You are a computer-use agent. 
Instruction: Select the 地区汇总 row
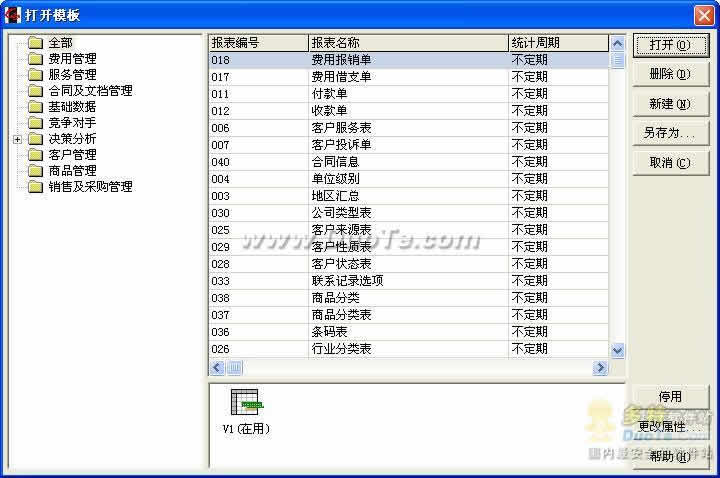(409, 196)
